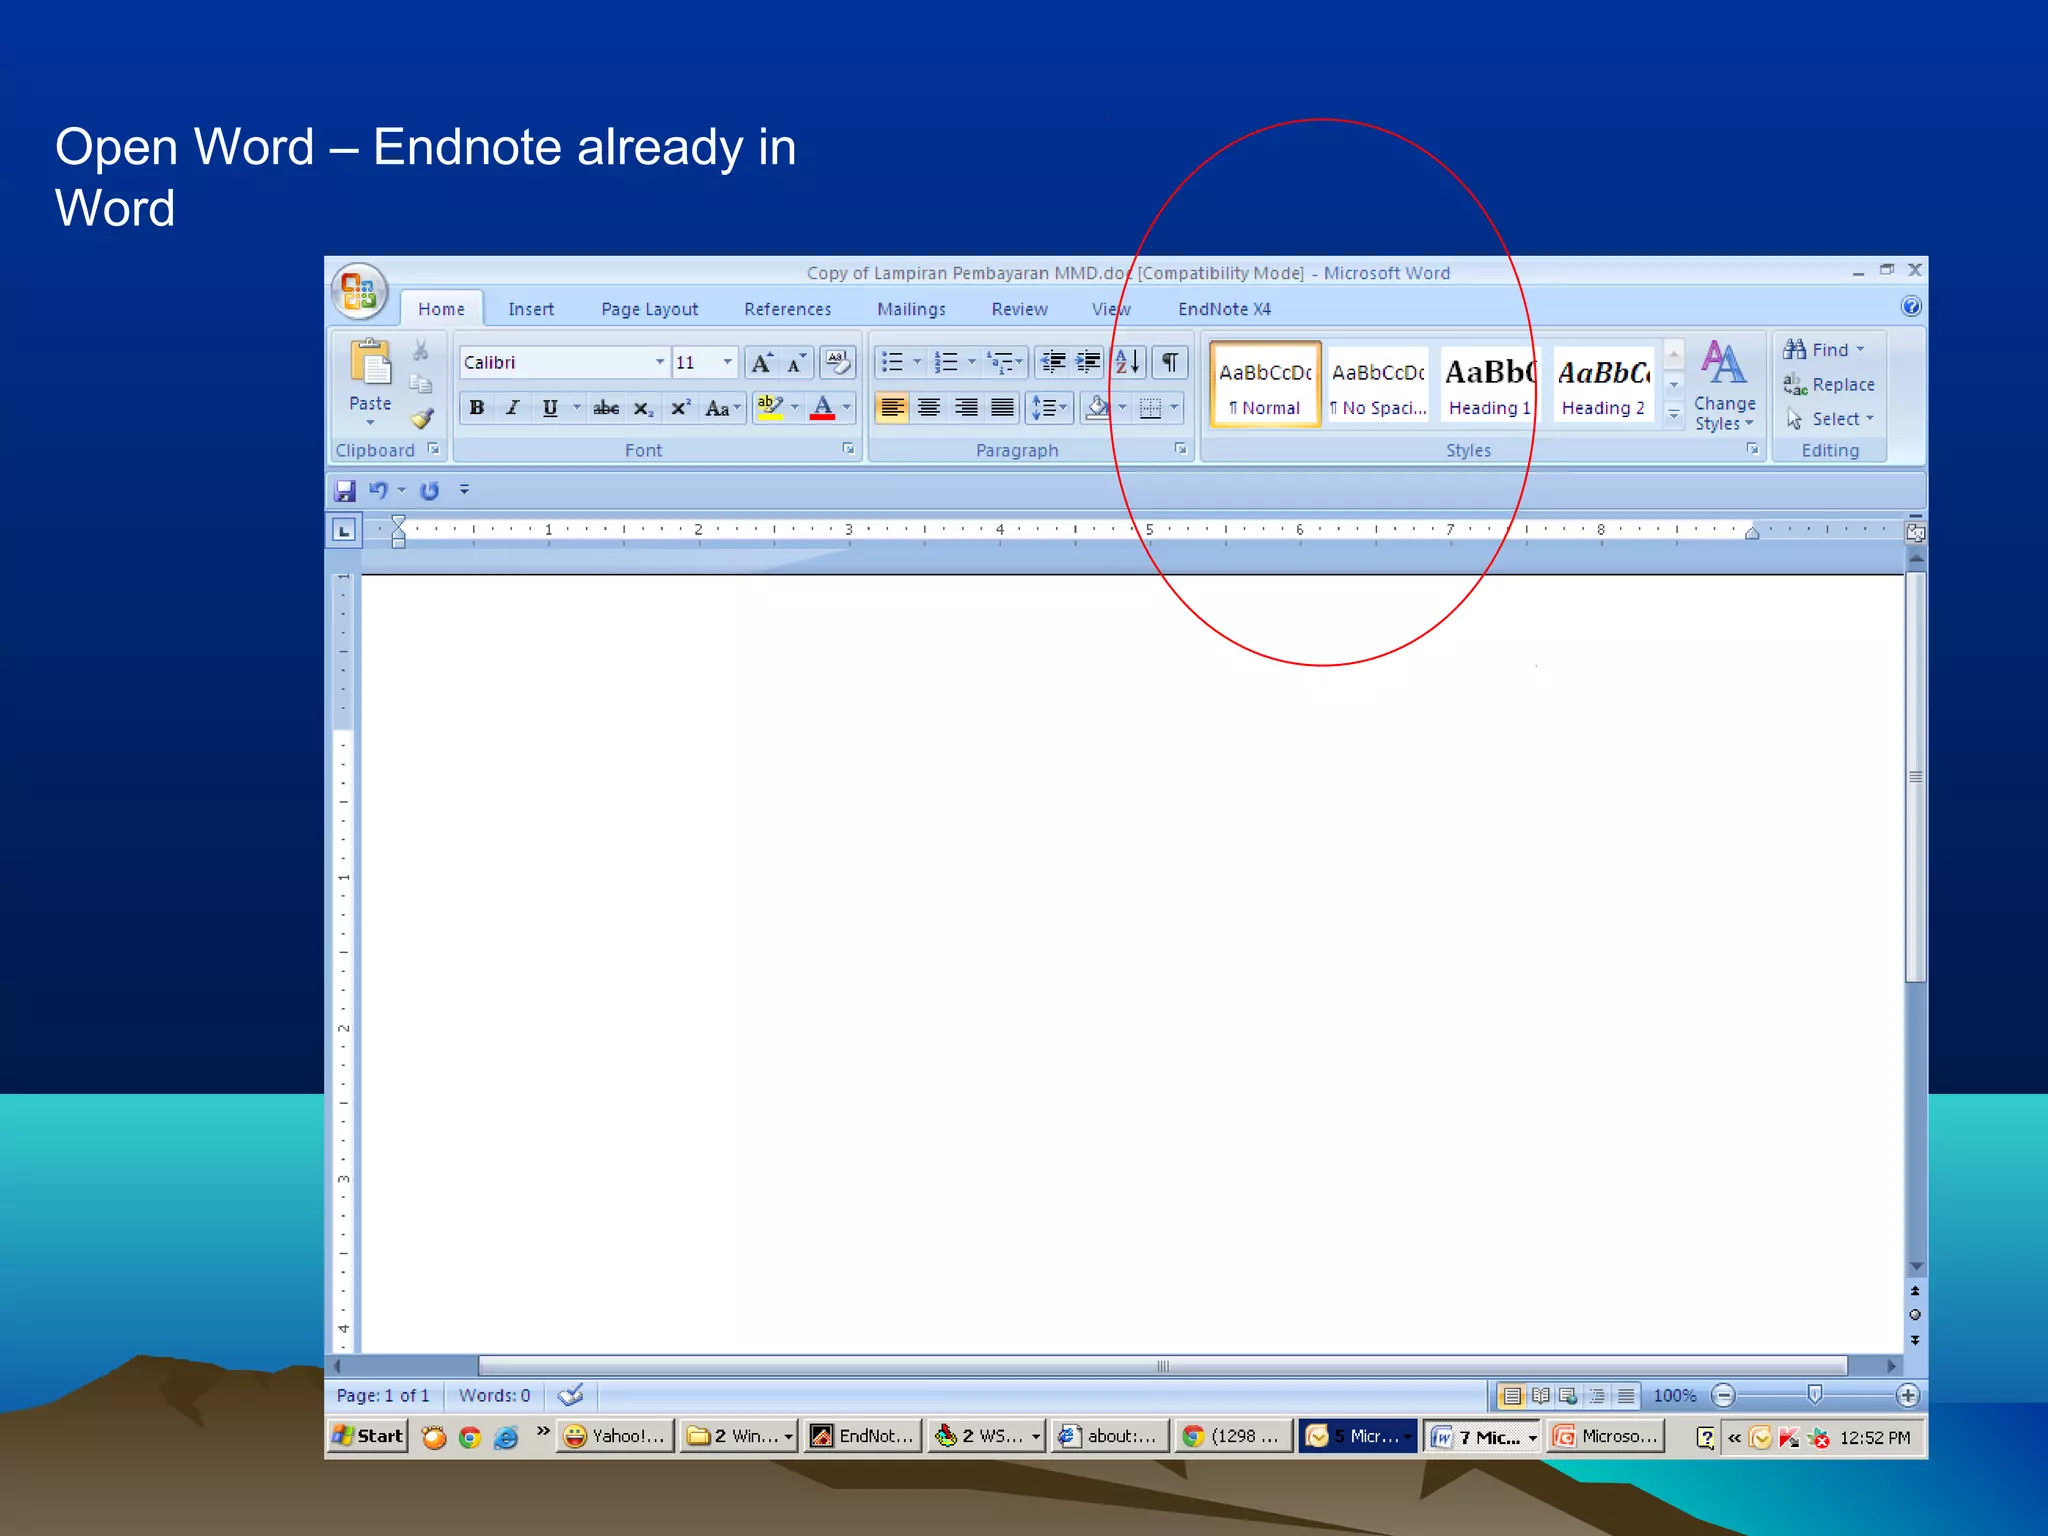Open the Insert ribbon tab

pyautogui.click(x=531, y=309)
